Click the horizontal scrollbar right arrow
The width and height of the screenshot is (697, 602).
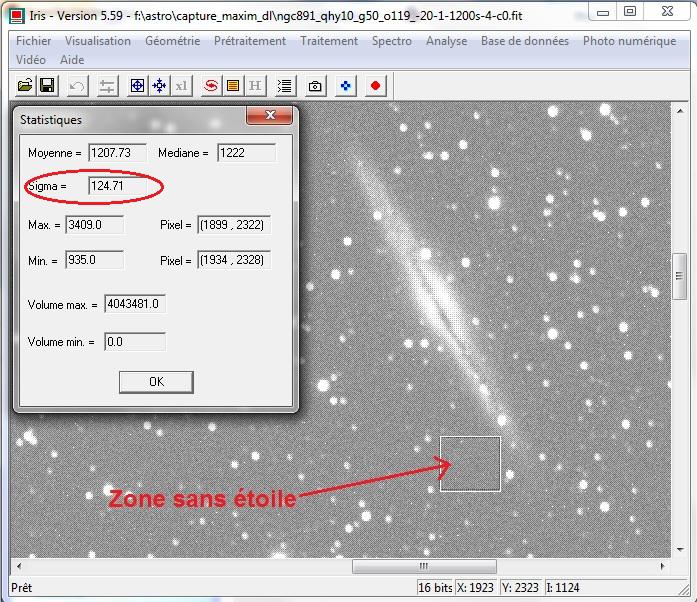(x=662, y=566)
